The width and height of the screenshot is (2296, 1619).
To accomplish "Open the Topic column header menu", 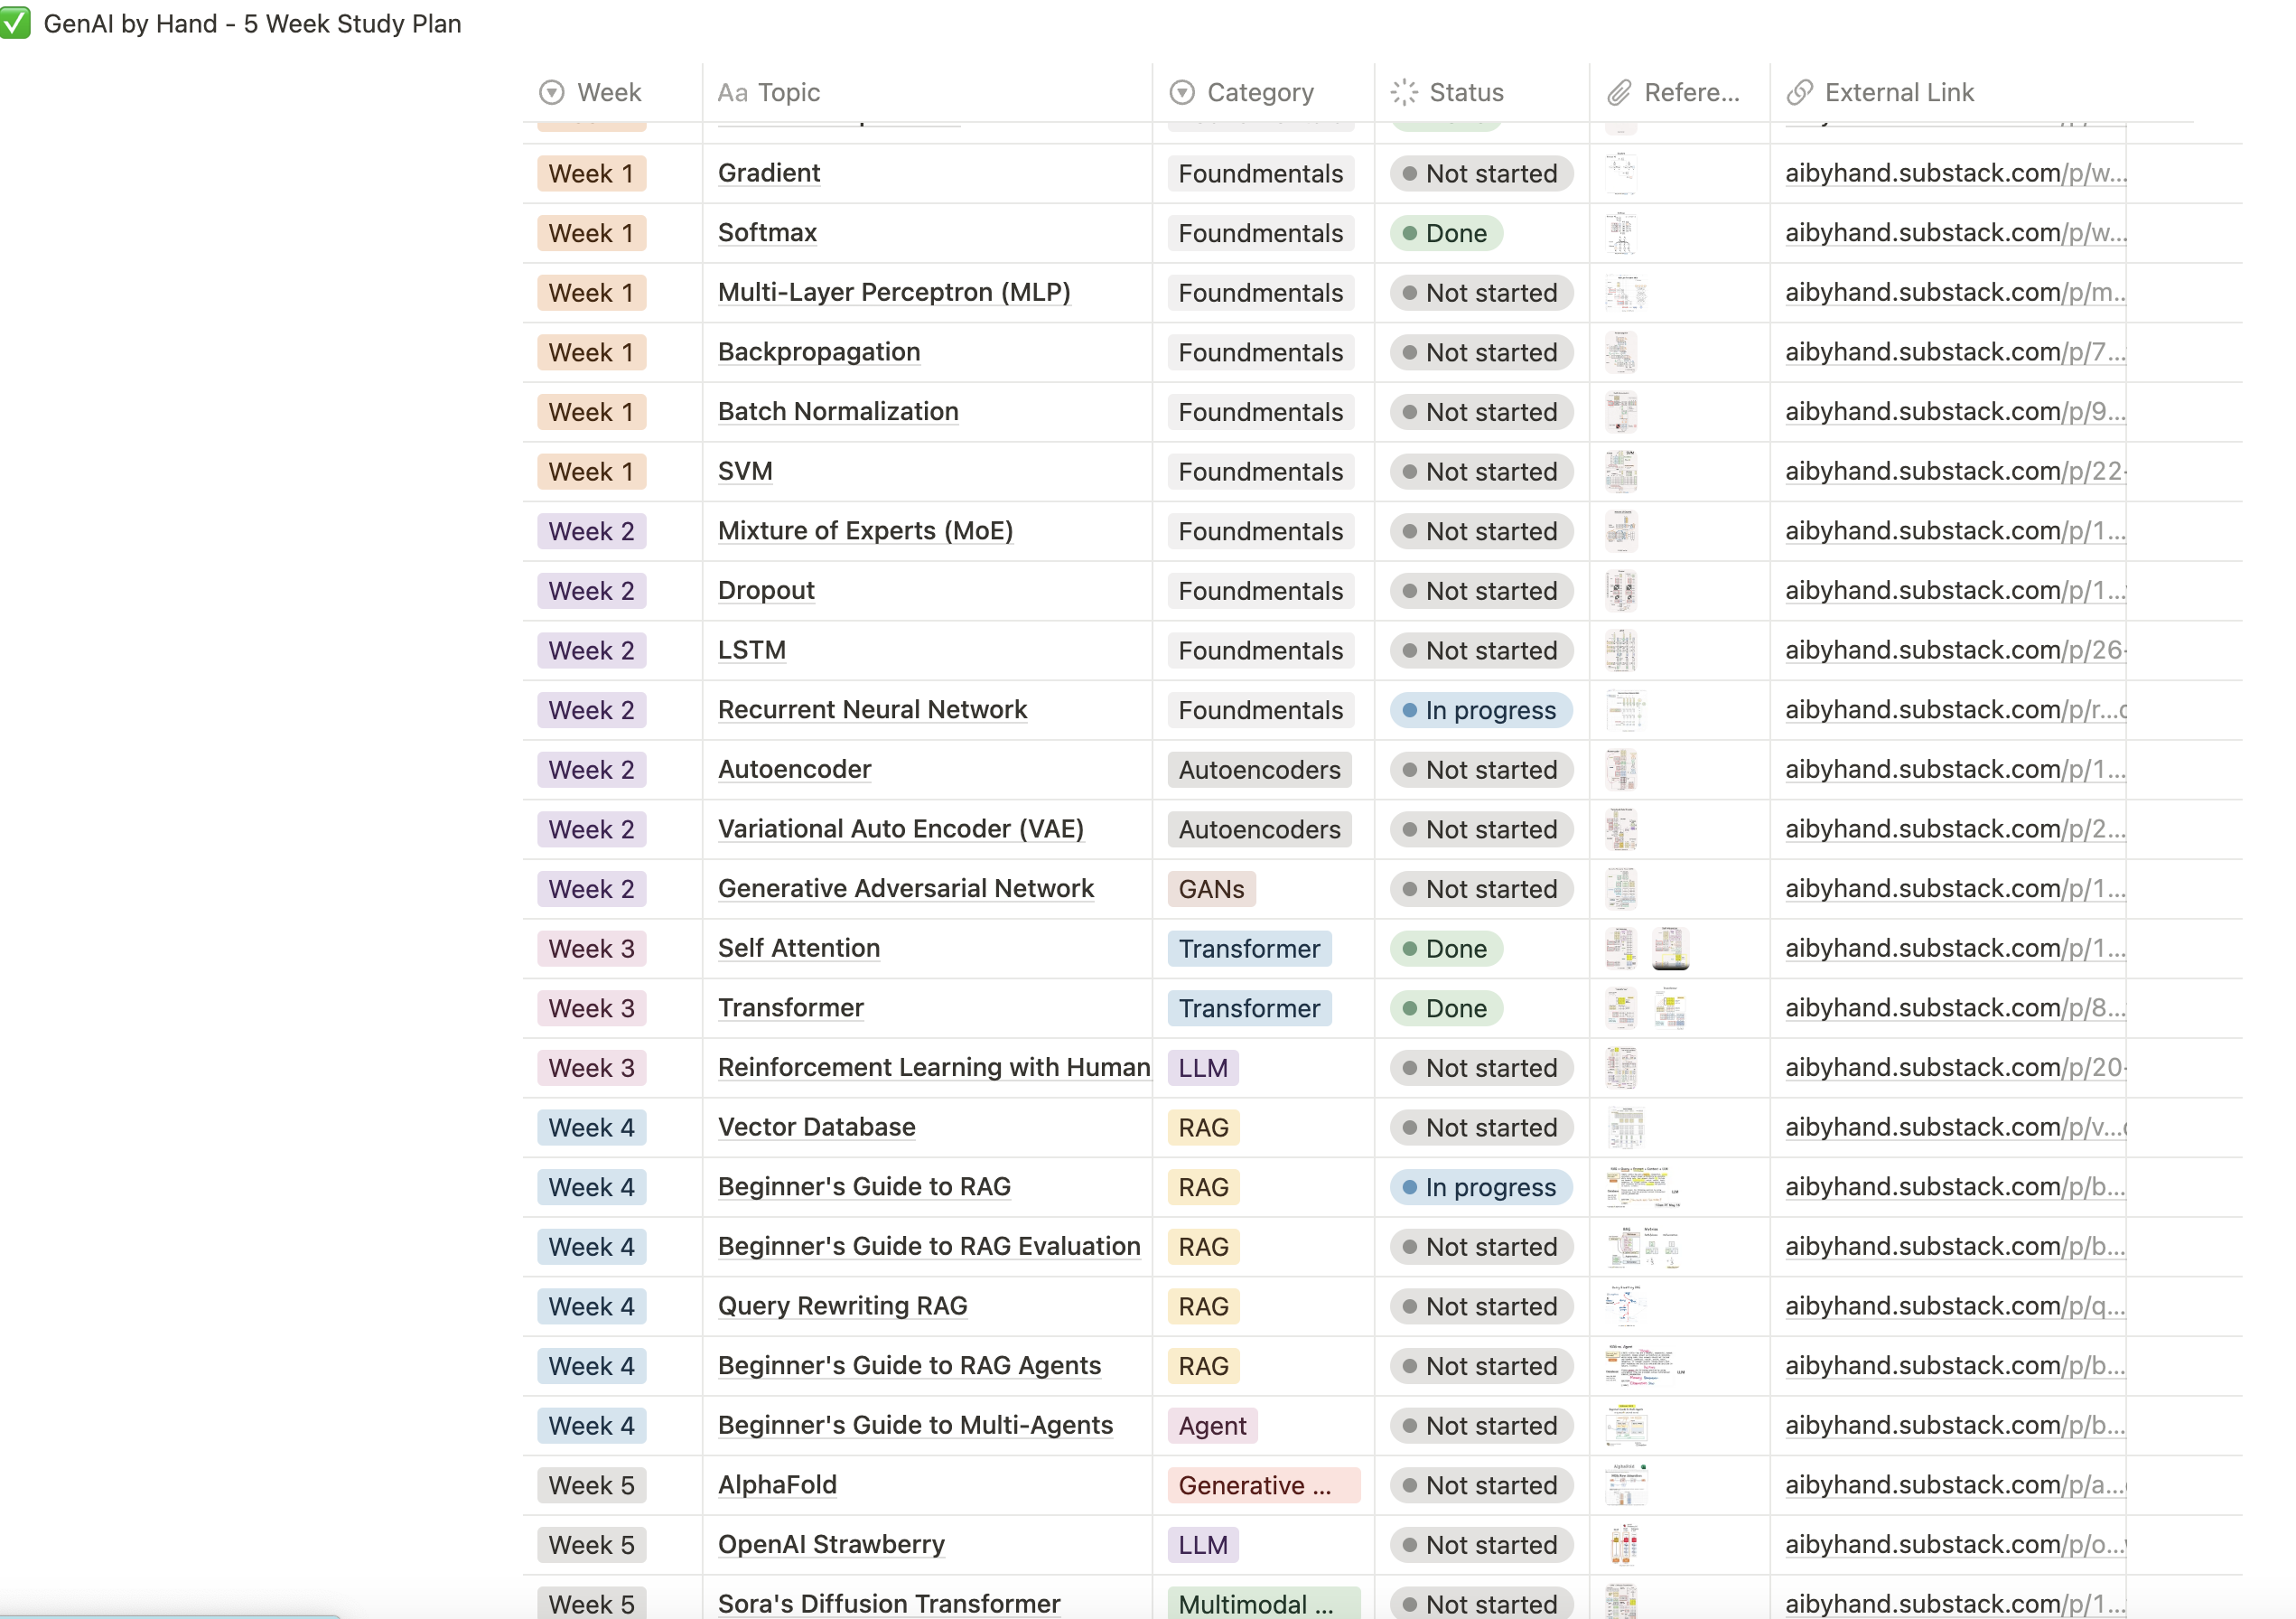I will click(x=927, y=93).
